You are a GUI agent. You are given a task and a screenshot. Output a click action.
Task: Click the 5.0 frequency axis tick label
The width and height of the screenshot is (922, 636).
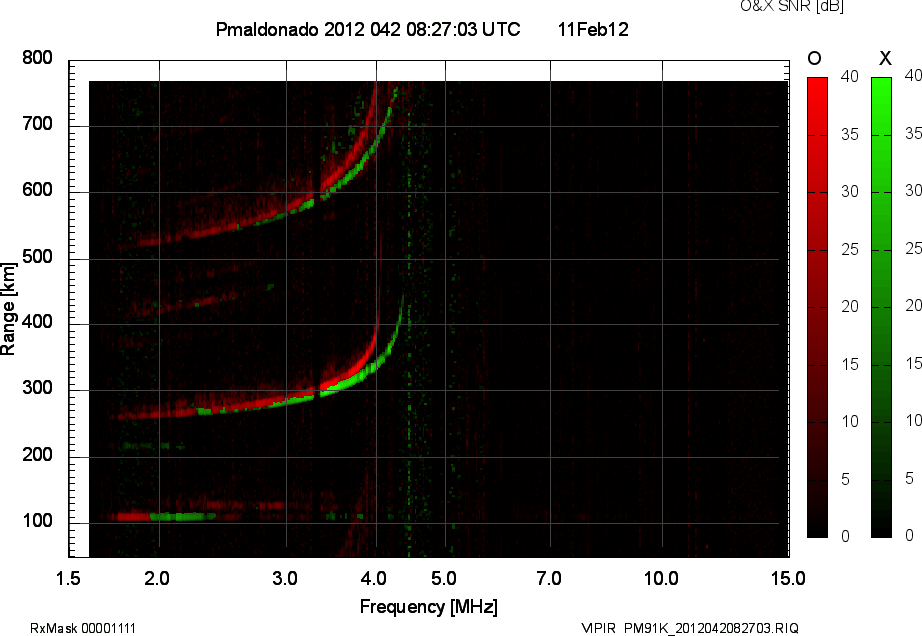[444, 578]
